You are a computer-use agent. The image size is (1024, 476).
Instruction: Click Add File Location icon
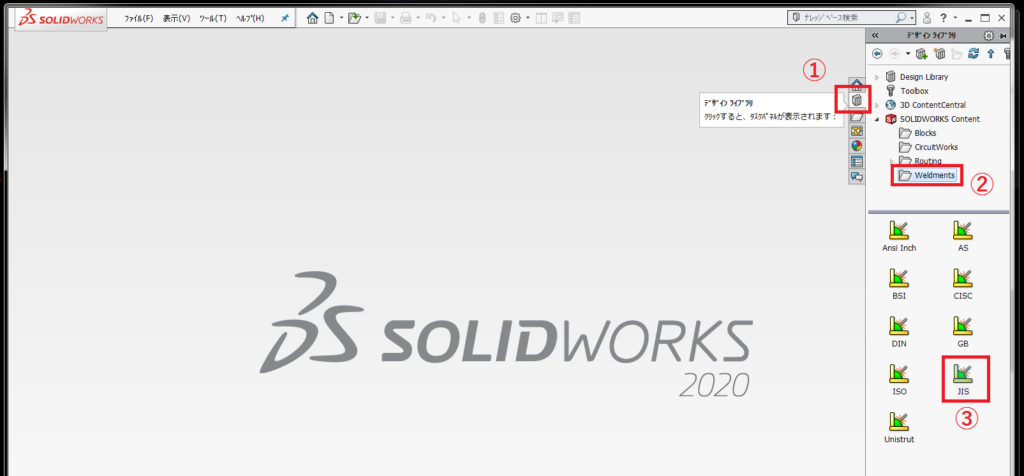940,54
